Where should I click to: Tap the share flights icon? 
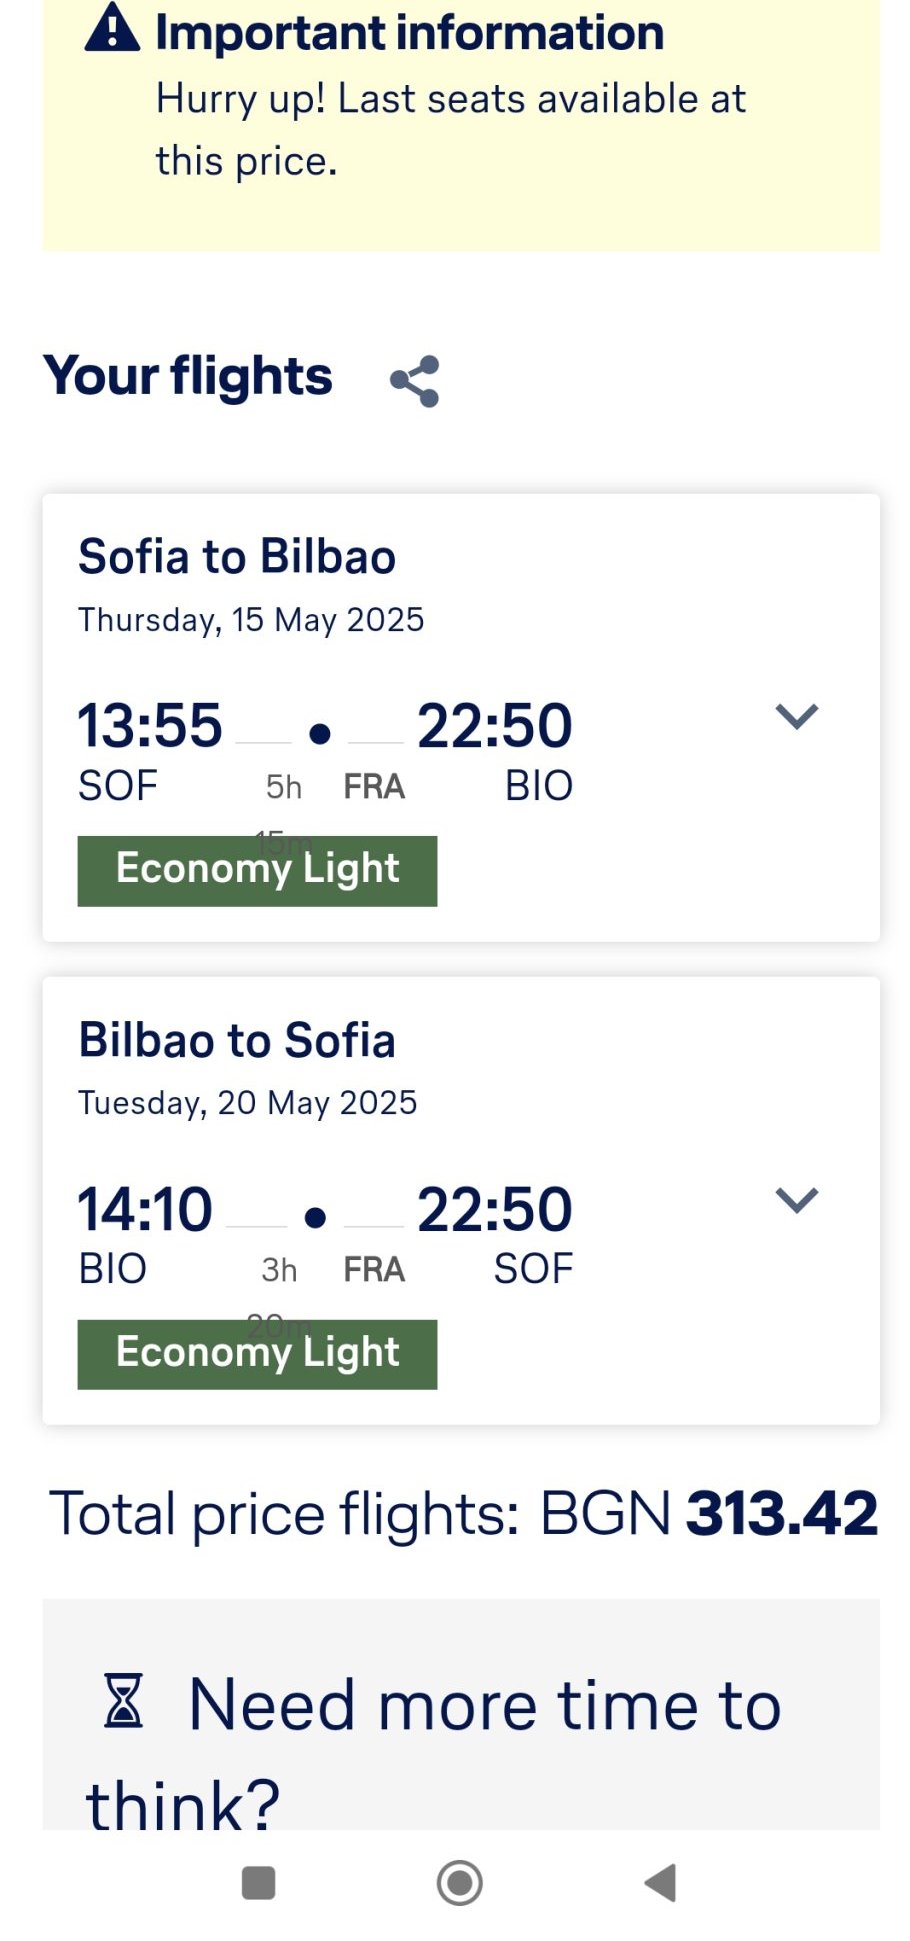415,381
